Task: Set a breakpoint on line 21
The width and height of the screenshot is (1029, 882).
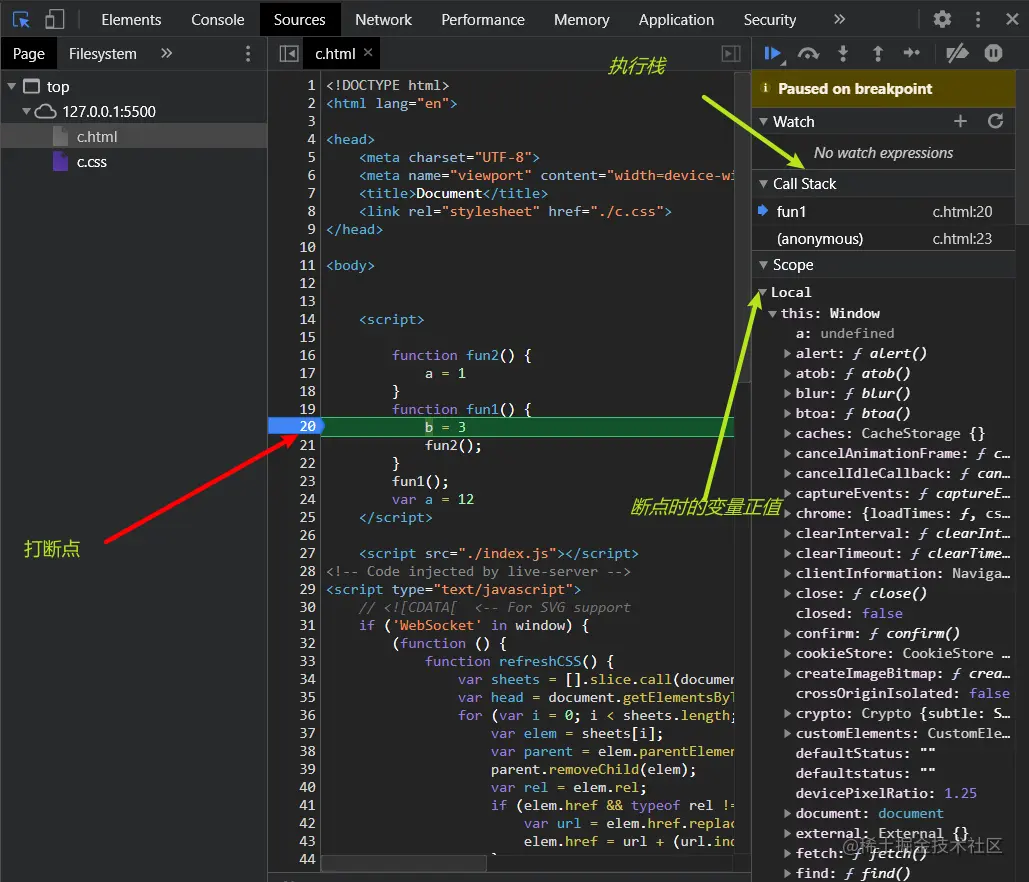Action: click(x=307, y=444)
